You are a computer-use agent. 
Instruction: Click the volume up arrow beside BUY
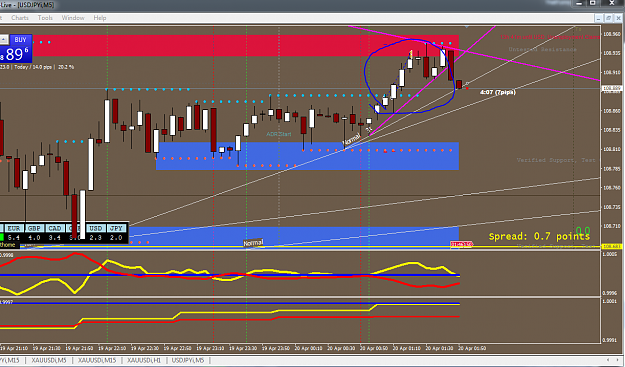[4, 39]
